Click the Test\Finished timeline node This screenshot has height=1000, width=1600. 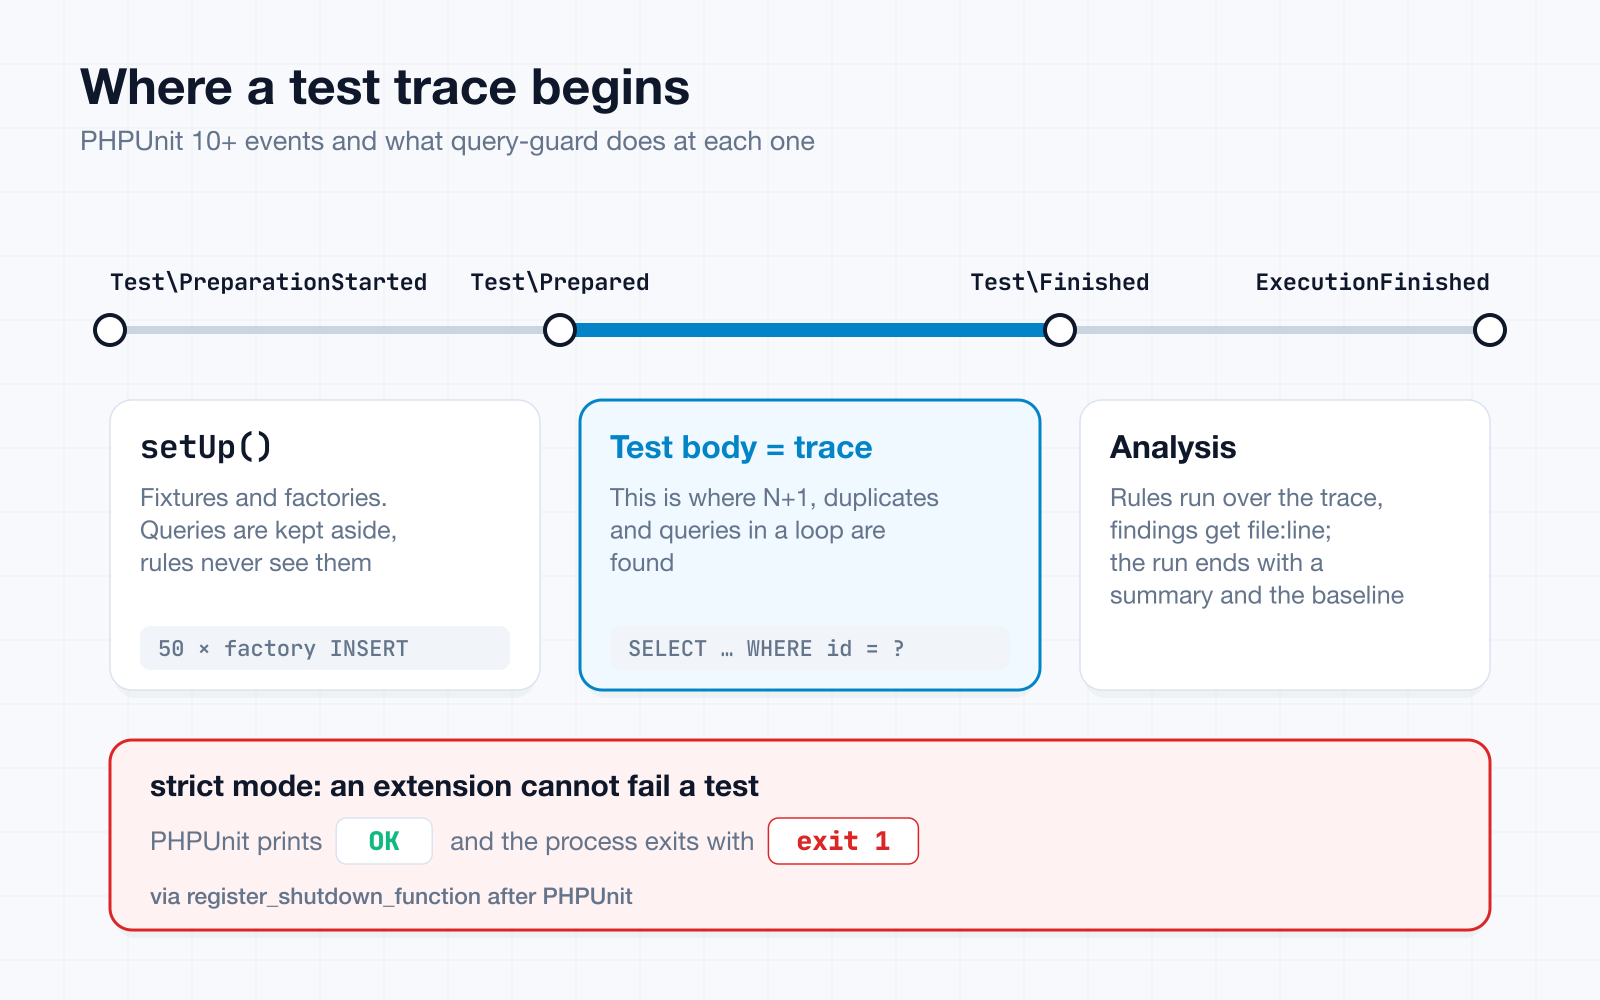1060,330
